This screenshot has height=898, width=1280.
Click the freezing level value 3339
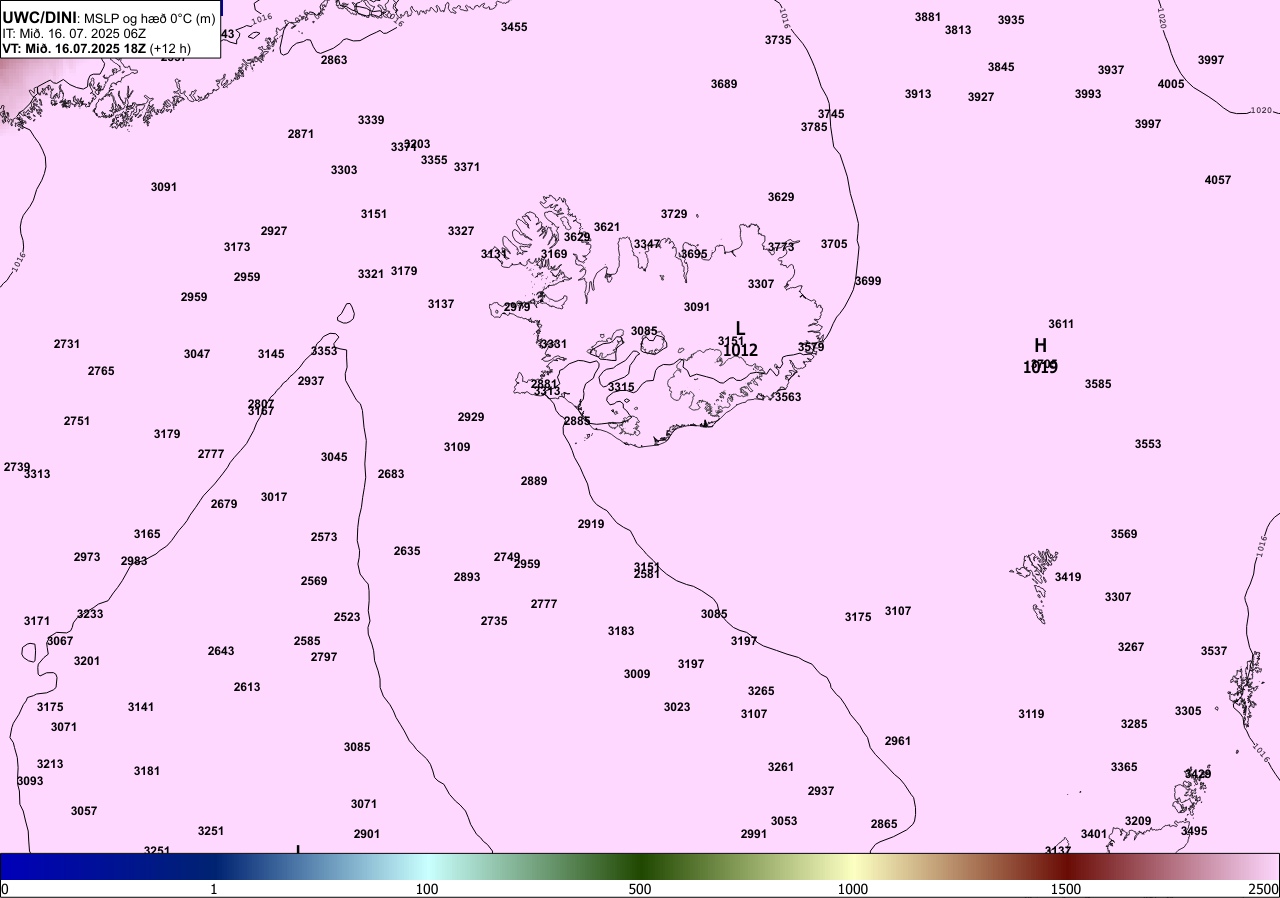point(371,120)
